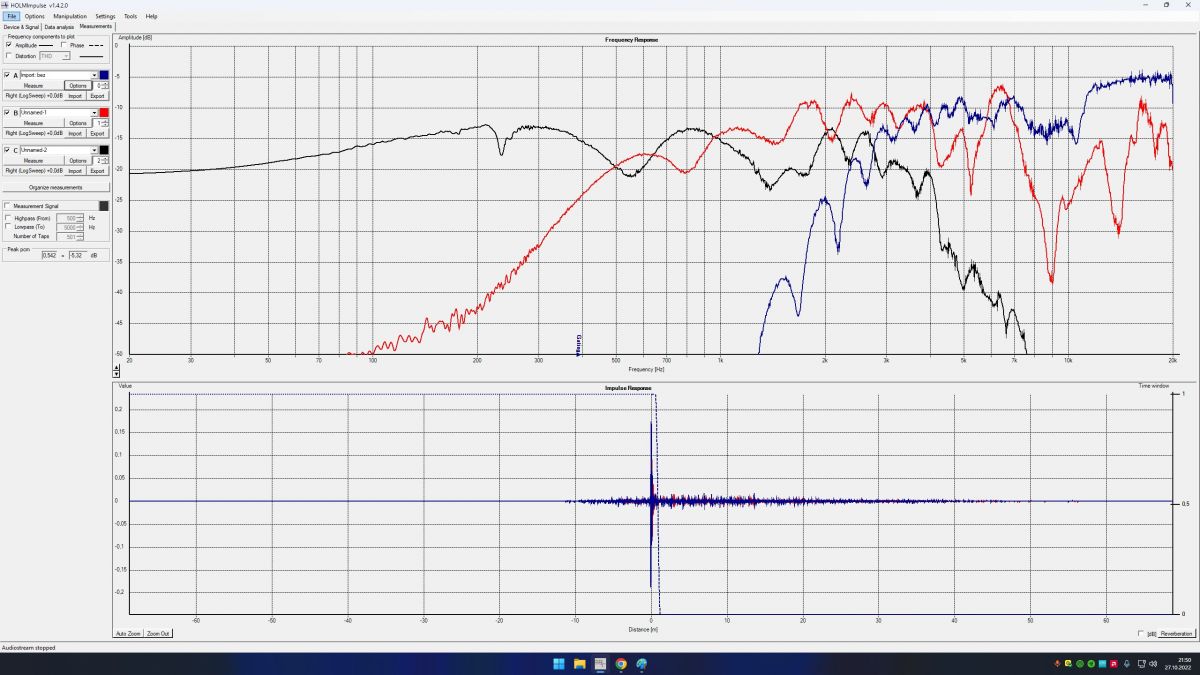Enable the Distortion plot checkbox
The height and width of the screenshot is (675, 1200).
9,56
